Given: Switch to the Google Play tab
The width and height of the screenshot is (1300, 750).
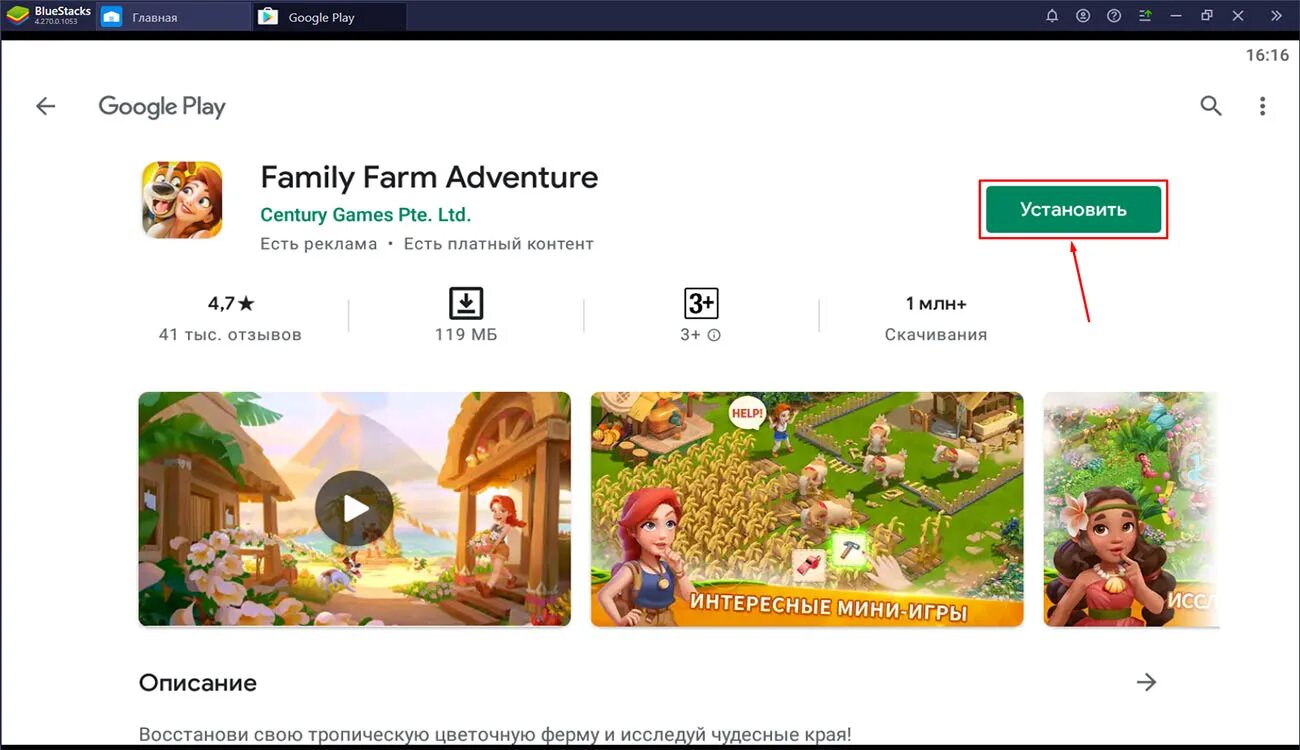Looking at the screenshot, I should click(x=330, y=17).
